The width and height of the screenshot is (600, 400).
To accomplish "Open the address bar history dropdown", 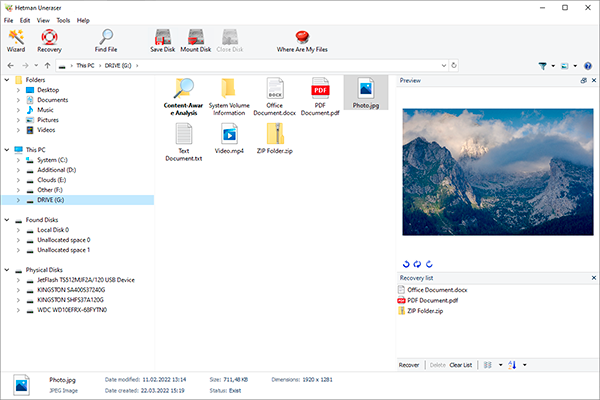I will 444,65.
